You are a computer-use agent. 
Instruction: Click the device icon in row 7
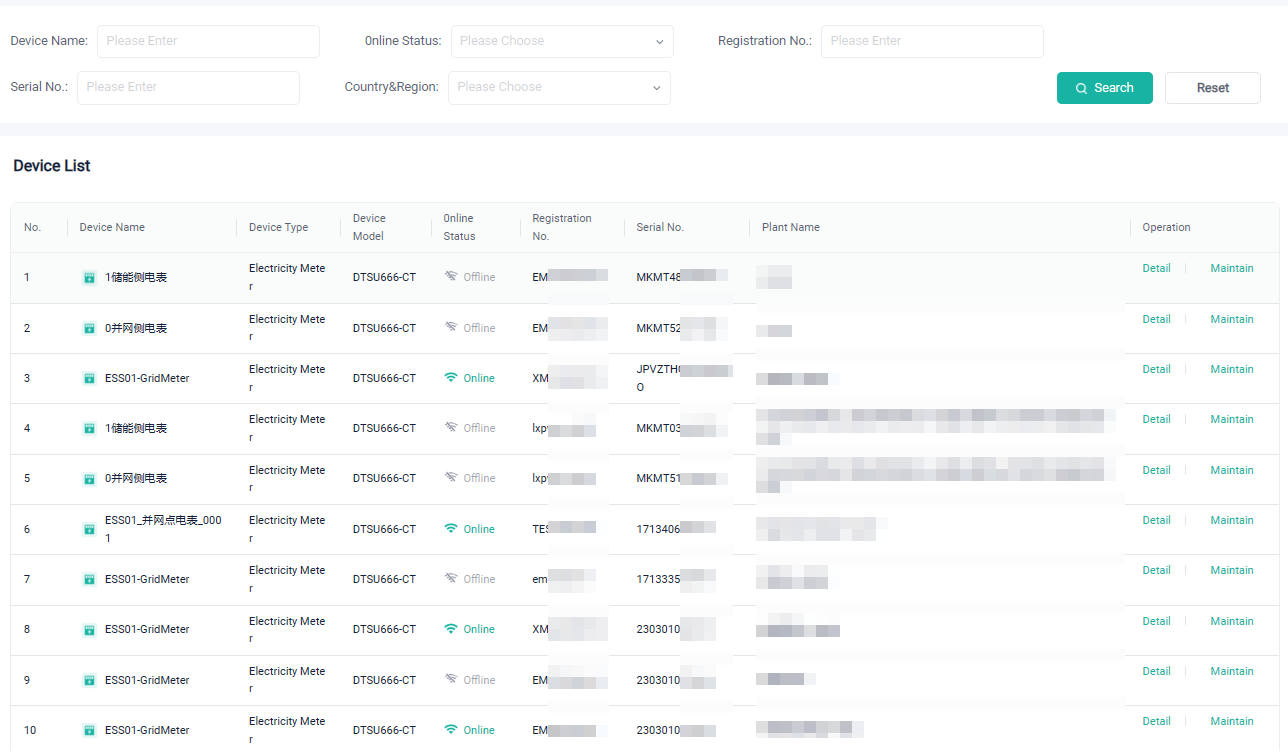89,579
